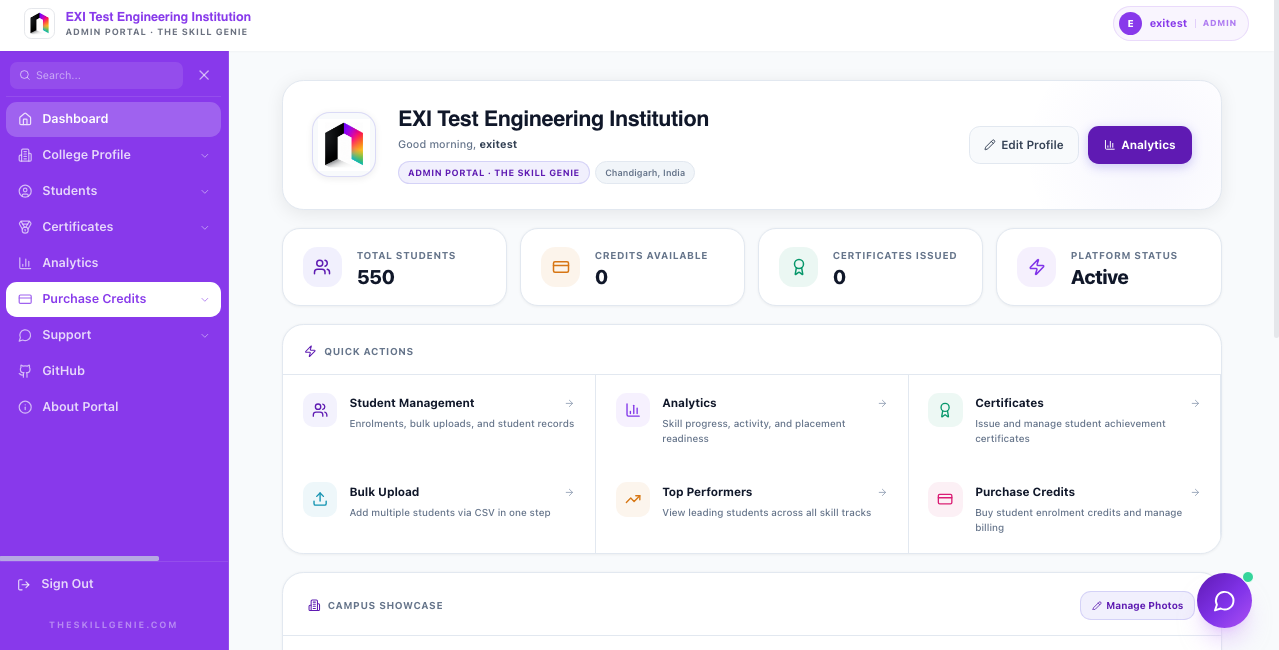The image size is (1279, 650).
Task: Click into the sidebar Search field
Action: [97, 75]
